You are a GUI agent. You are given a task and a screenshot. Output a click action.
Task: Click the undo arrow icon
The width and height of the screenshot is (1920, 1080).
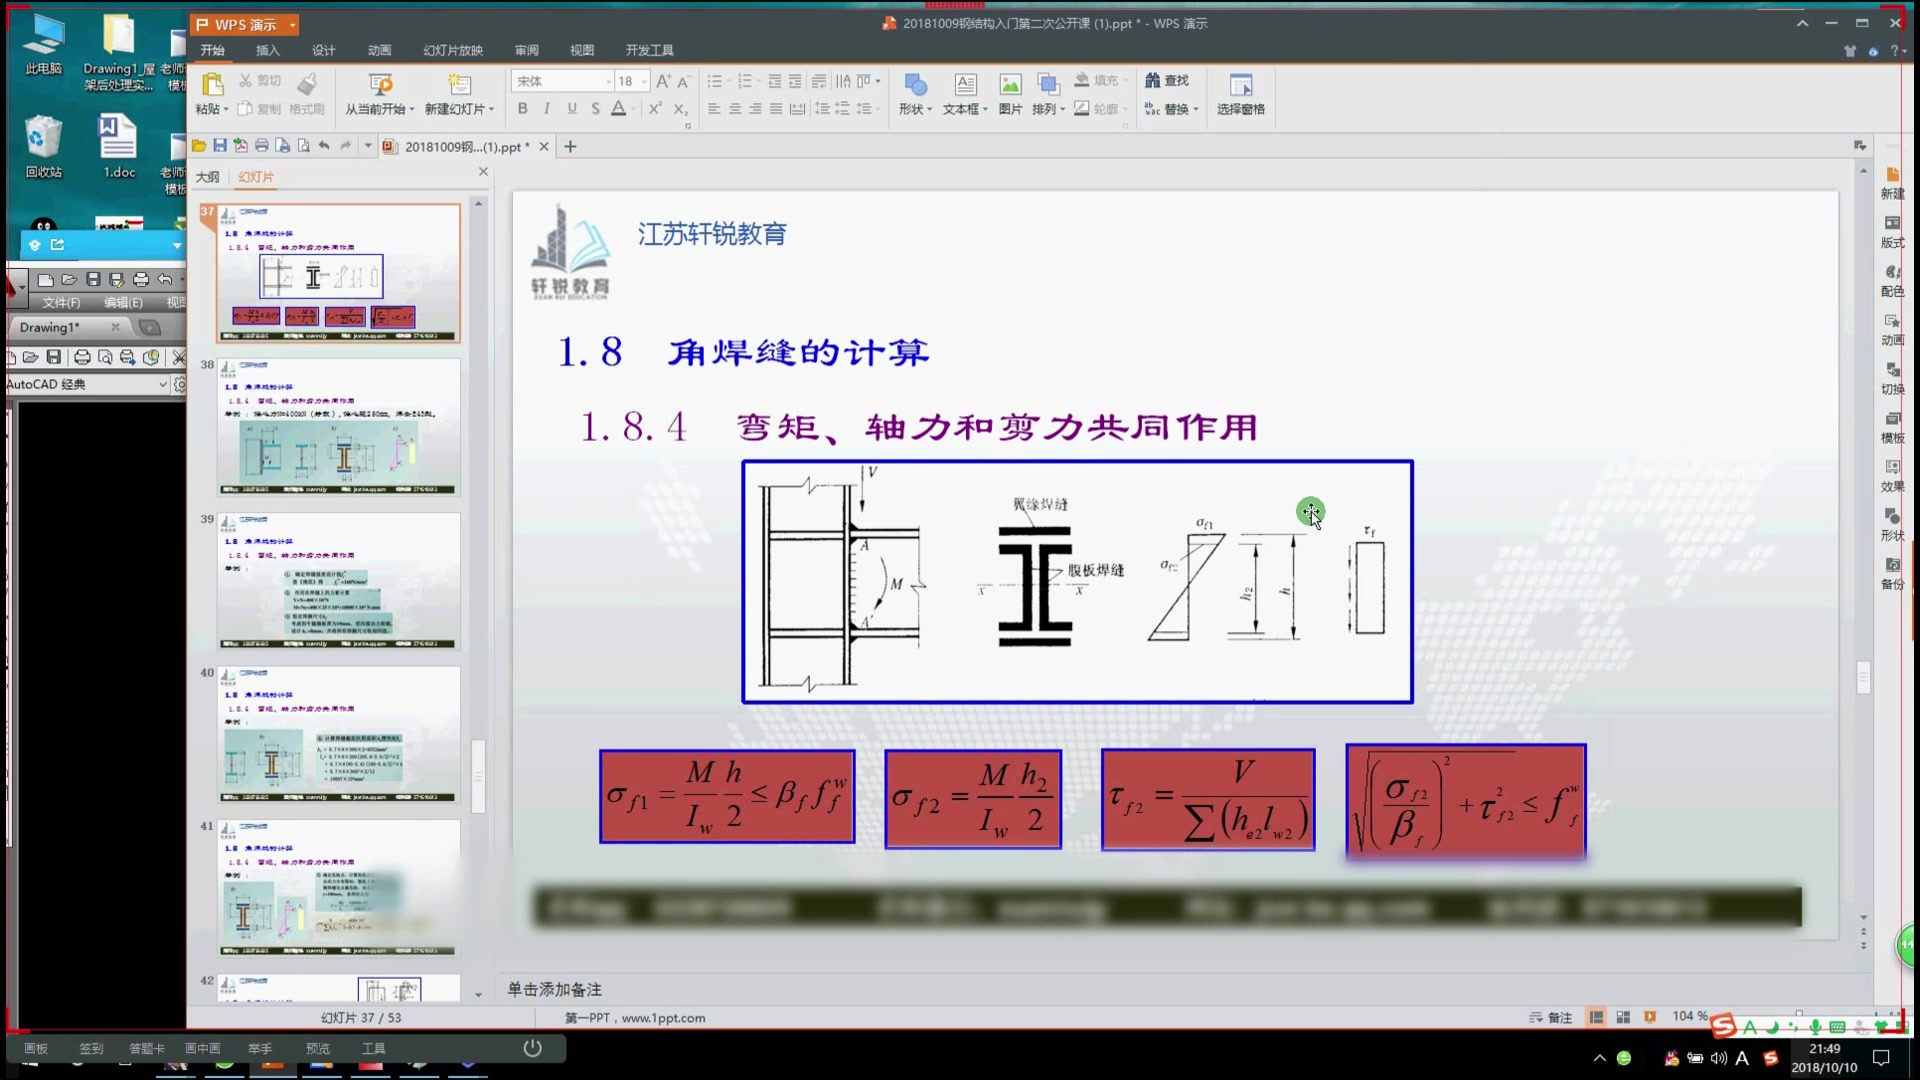pyautogui.click(x=324, y=146)
